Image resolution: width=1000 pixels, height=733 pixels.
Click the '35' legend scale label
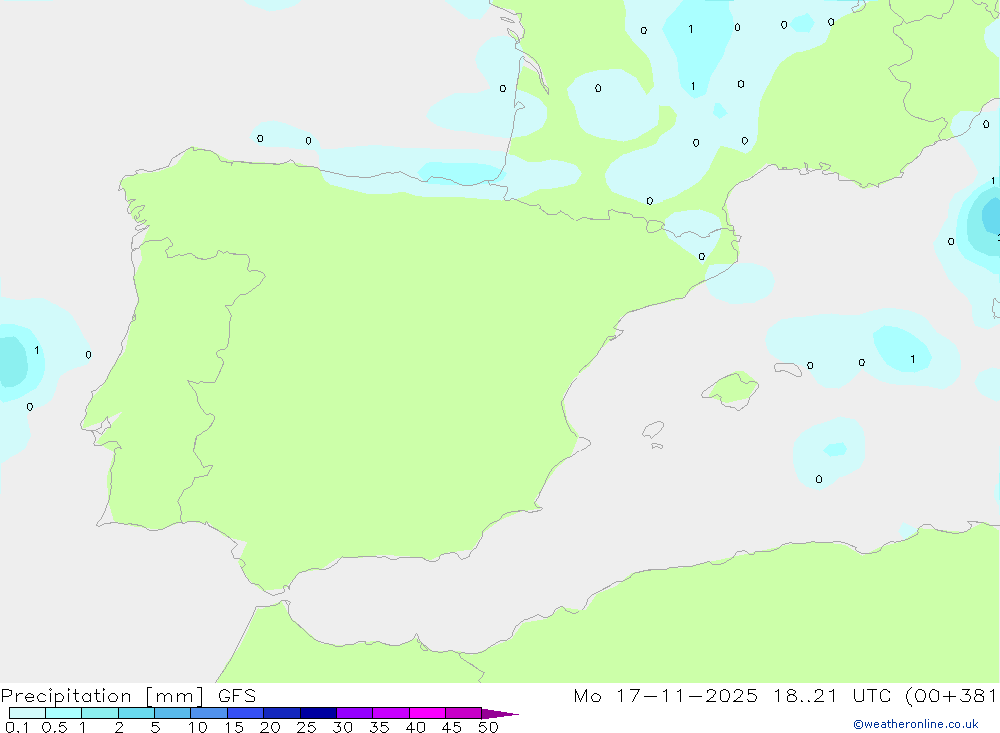[379, 727]
